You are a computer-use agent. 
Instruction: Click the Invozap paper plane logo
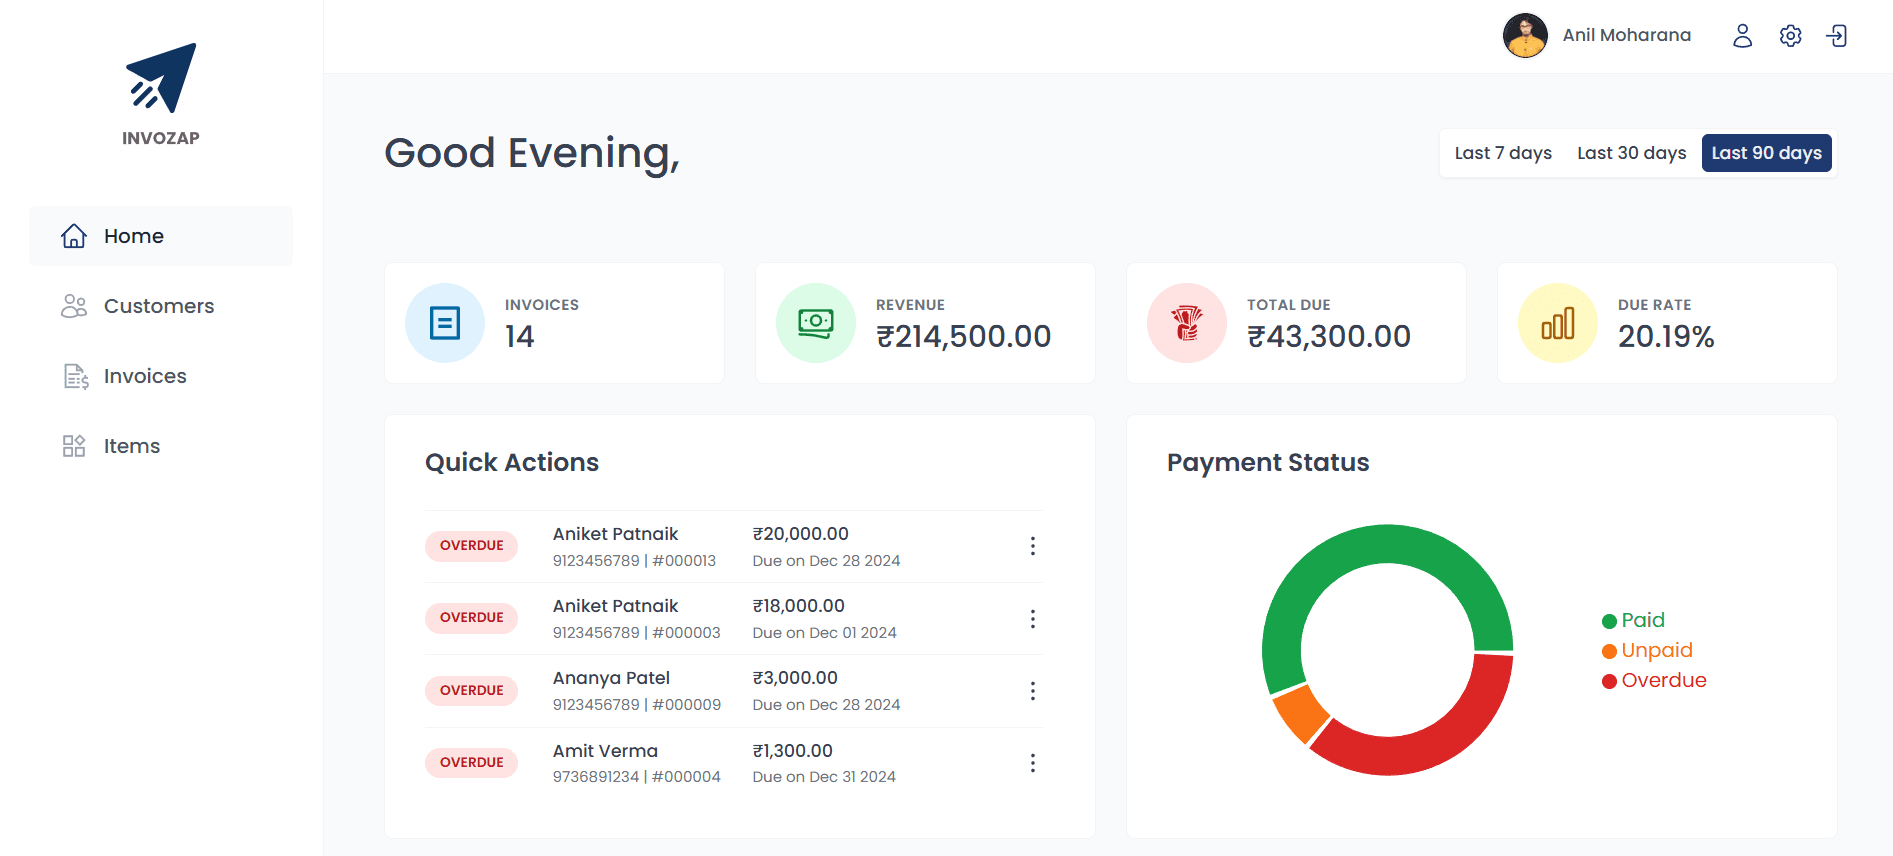click(x=161, y=78)
